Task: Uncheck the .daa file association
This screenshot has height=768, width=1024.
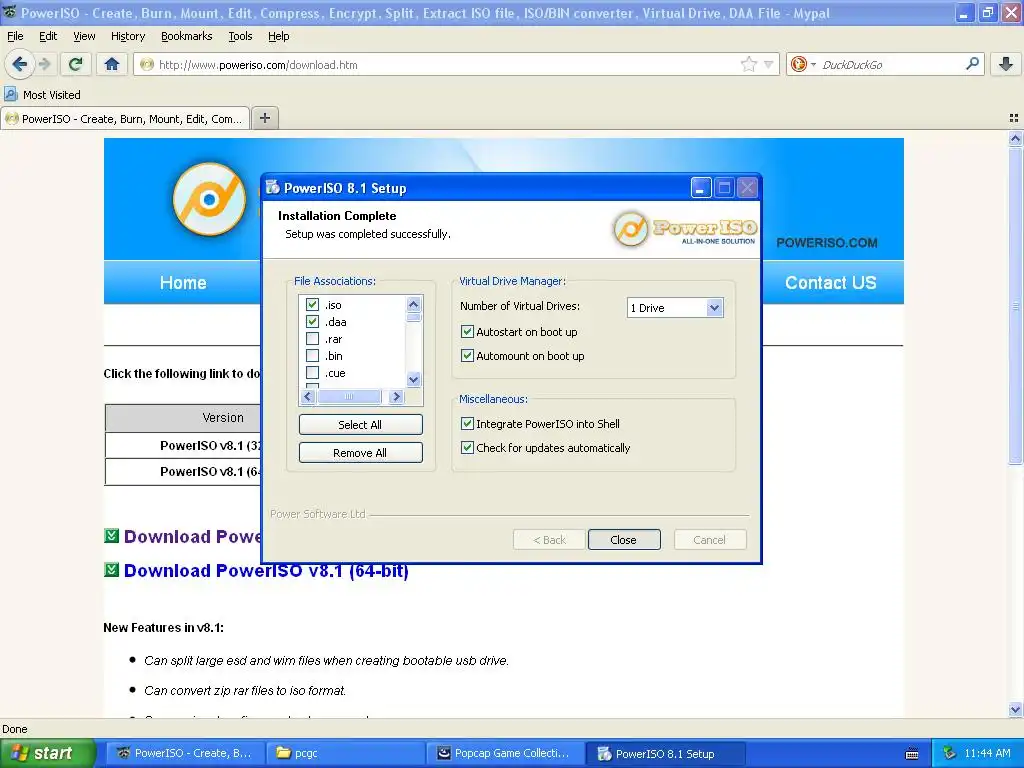Action: click(x=312, y=322)
